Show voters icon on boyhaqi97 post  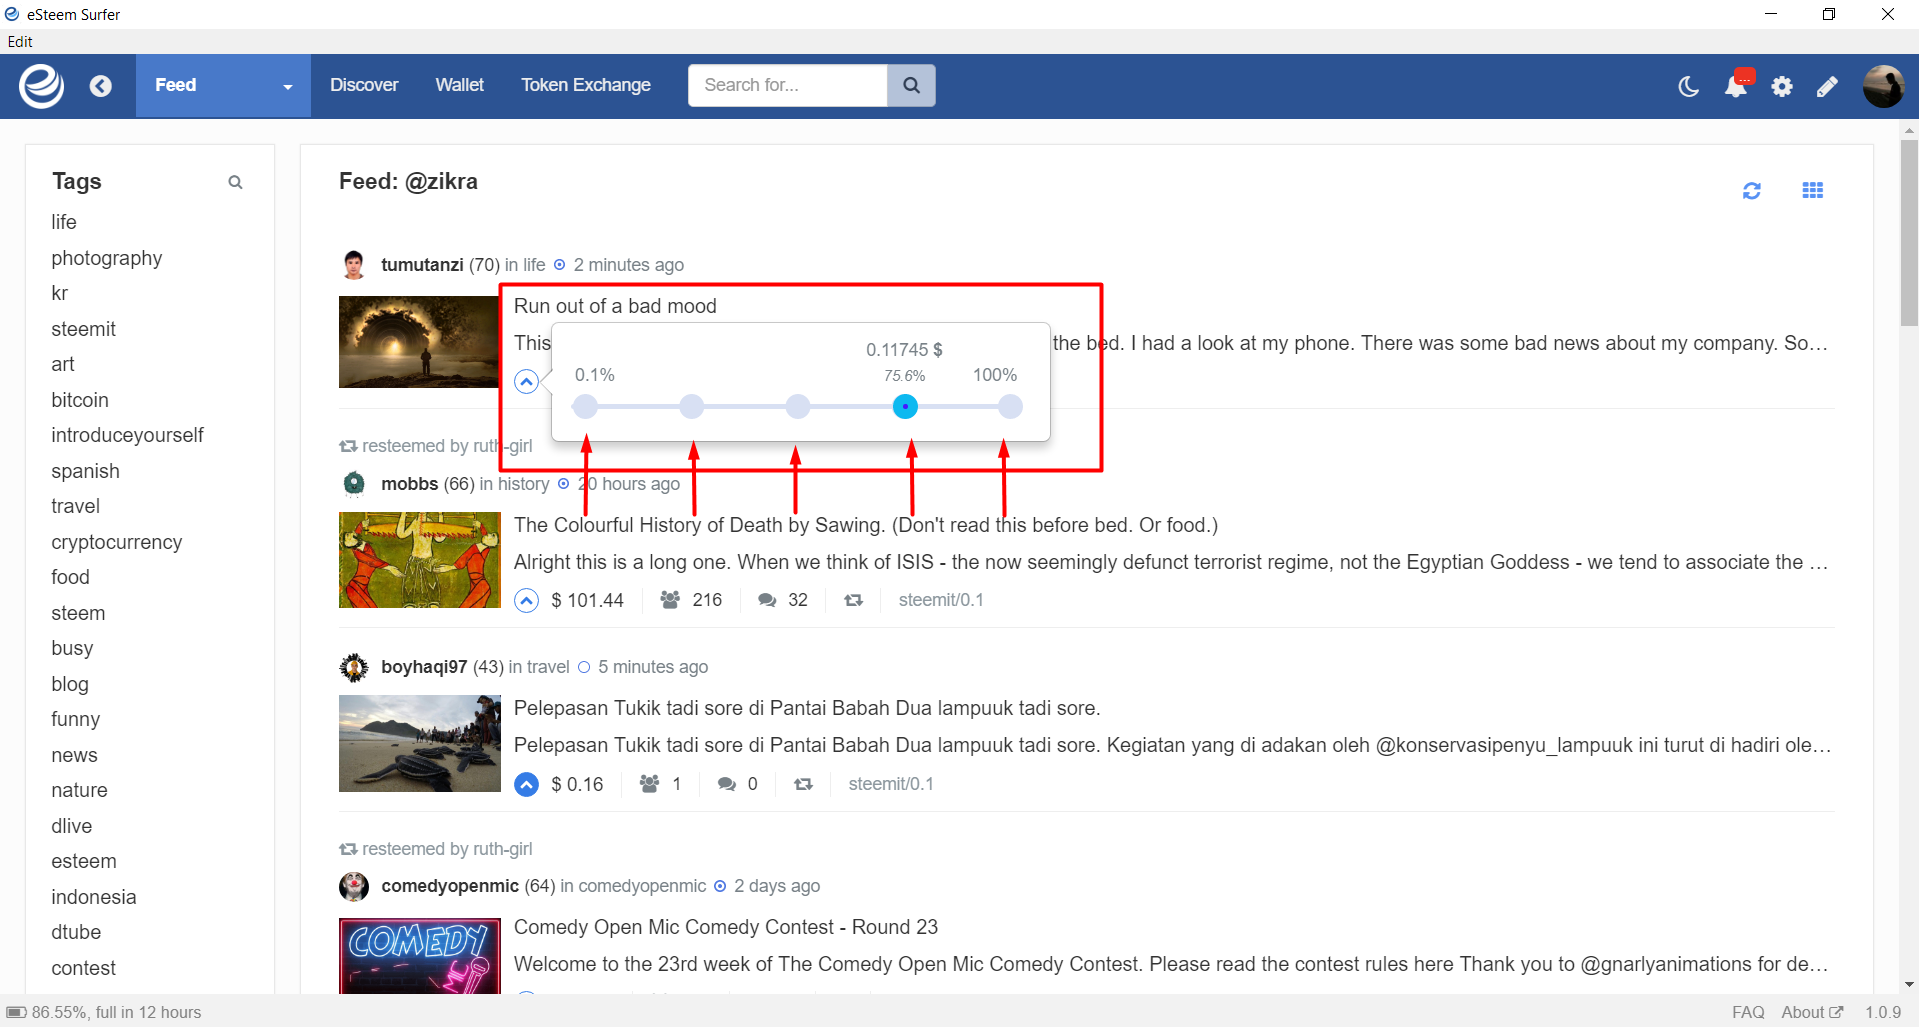(649, 784)
